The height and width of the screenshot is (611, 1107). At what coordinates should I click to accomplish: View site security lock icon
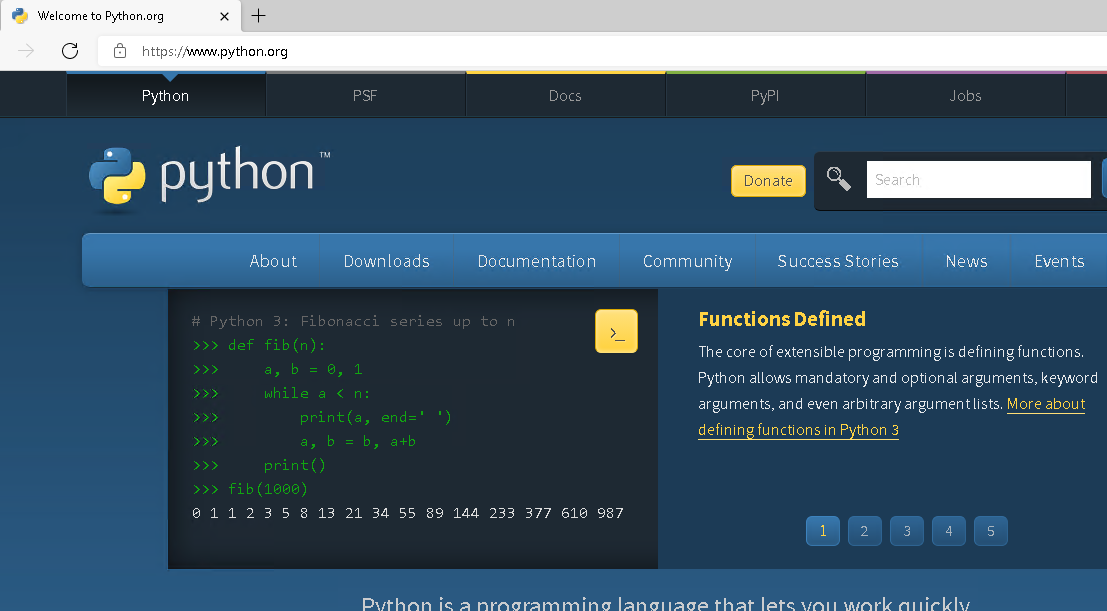click(120, 51)
